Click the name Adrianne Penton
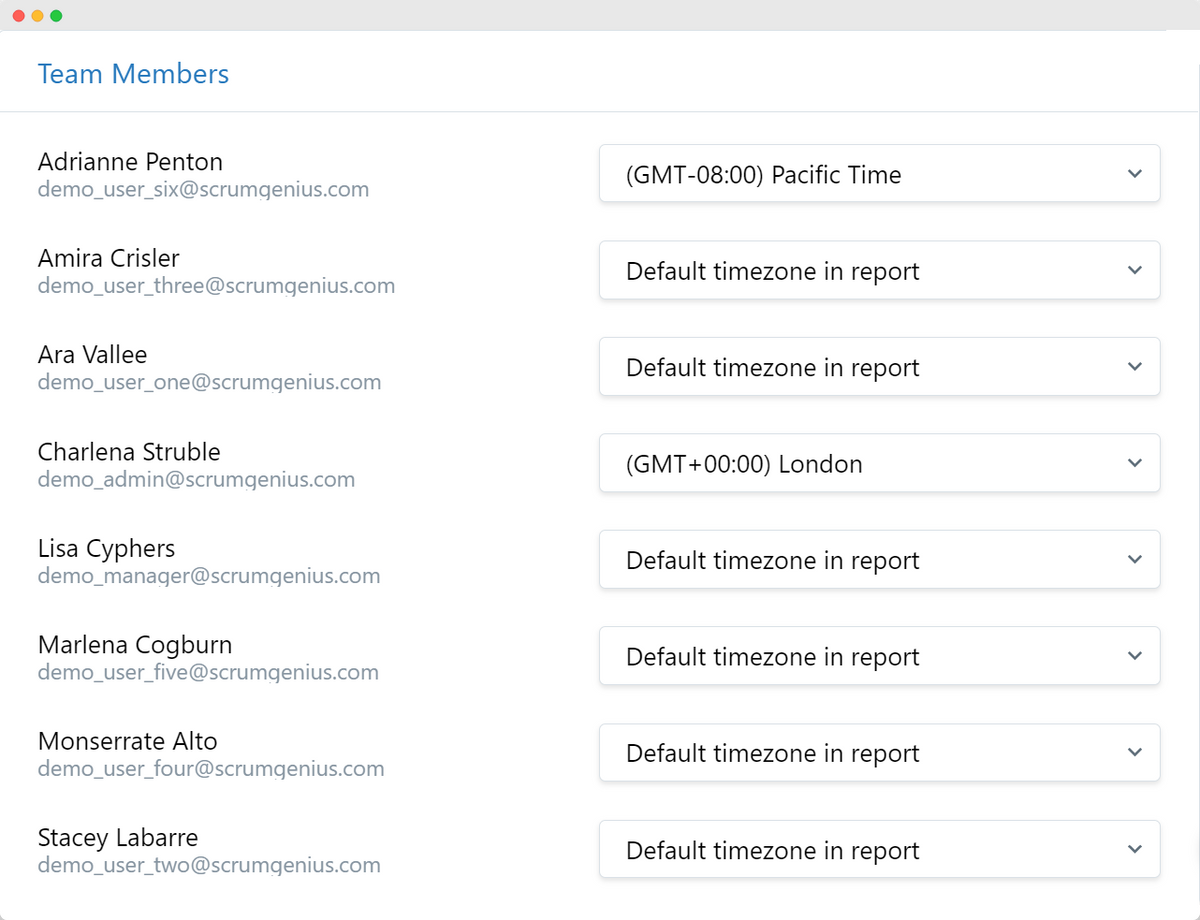 [x=130, y=162]
